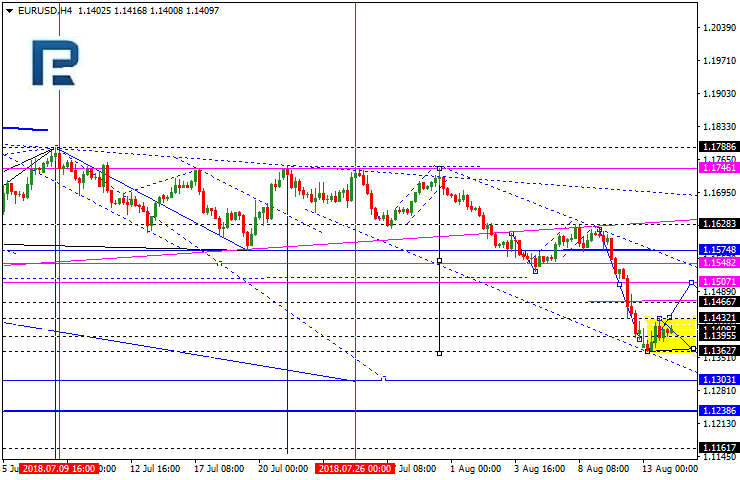Click the 3 Aug 16:00 time axis label
Screen dimensions: 740x480
[539, 469]
